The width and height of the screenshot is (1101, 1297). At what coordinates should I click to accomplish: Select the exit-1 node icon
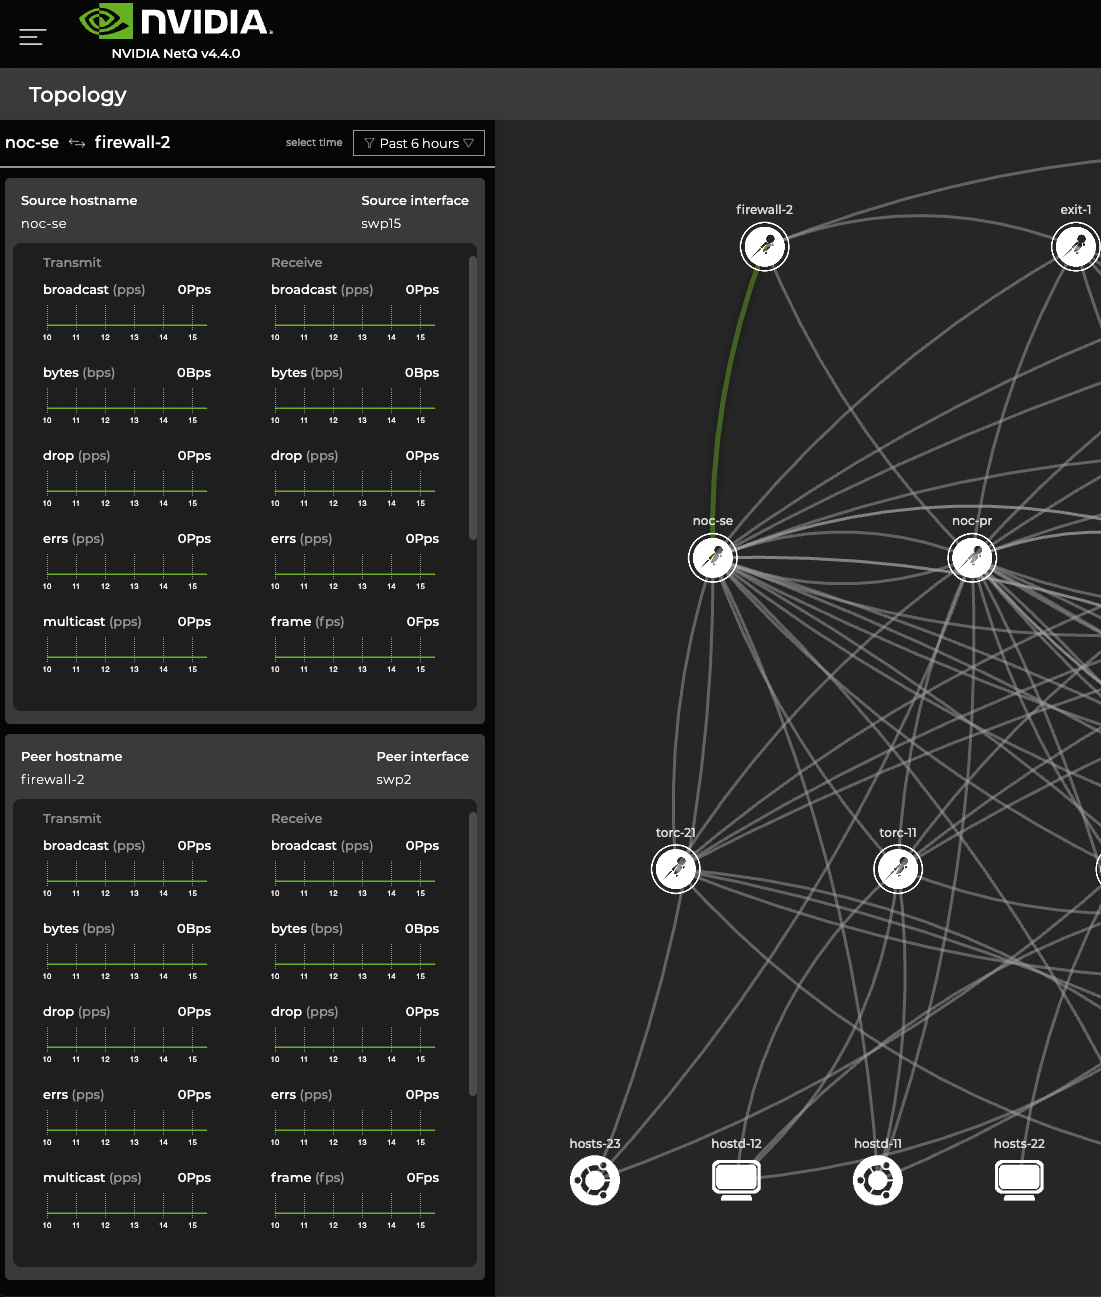pos(1076,246)
